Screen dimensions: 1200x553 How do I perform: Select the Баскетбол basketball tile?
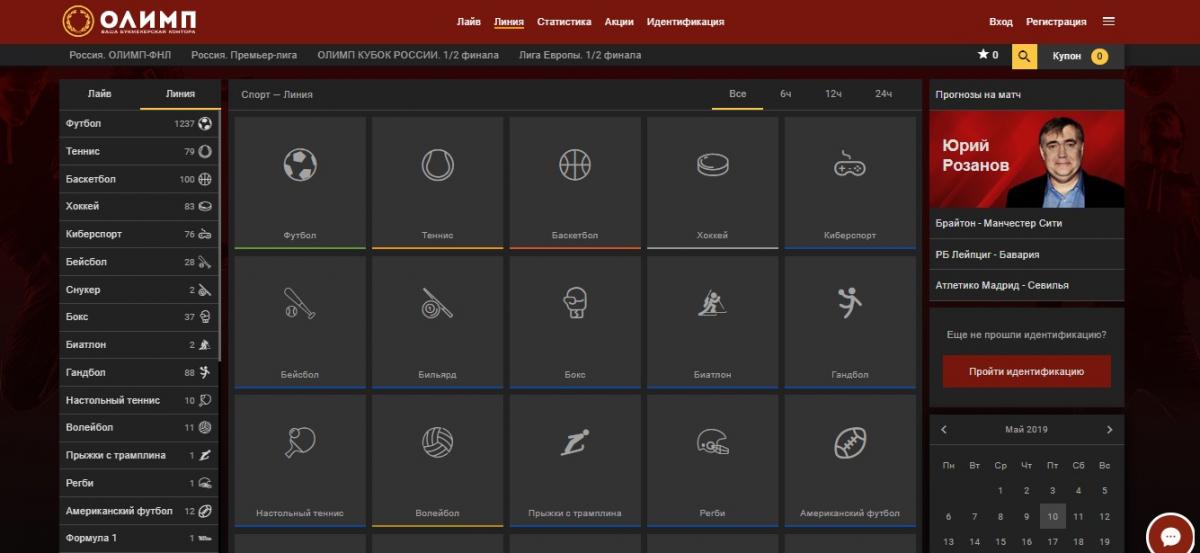pos(575,182)
